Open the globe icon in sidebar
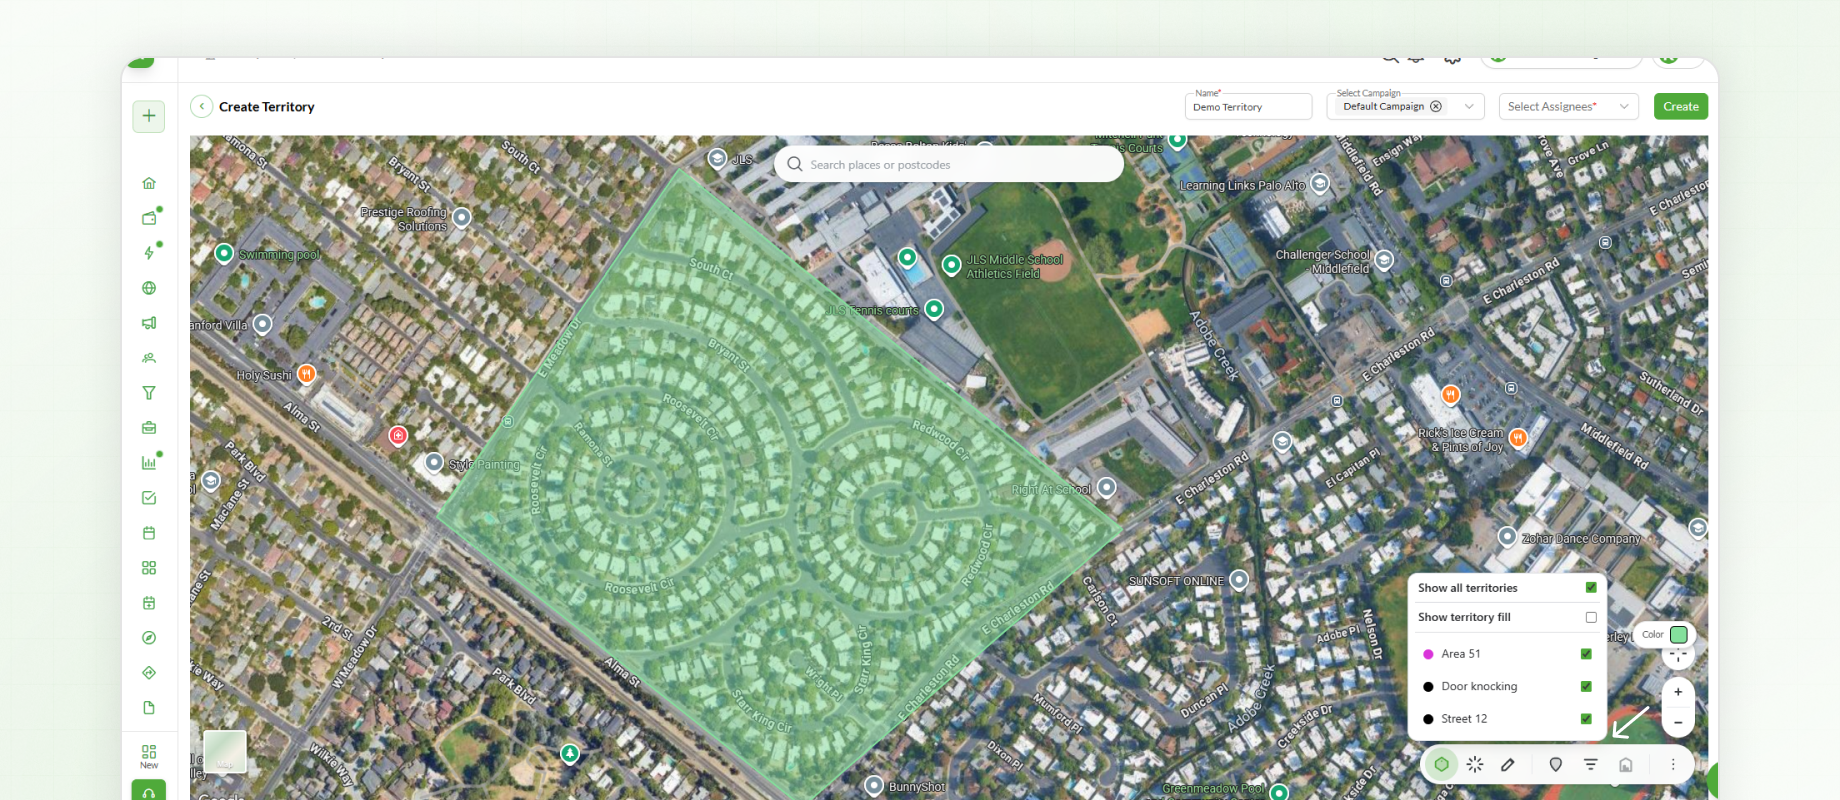This screenshot has width=1840, height=800. click(x=149, y=288)
